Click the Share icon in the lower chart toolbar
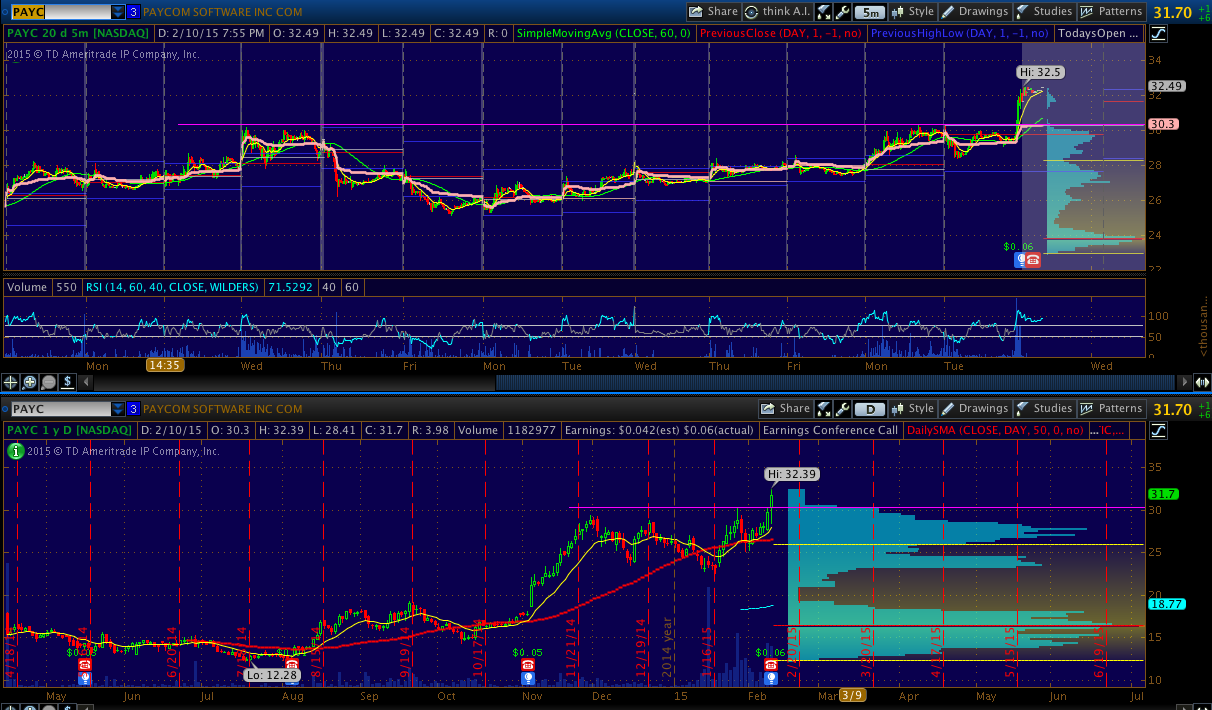Screen dimensions: 1212x710 point(785,409)
